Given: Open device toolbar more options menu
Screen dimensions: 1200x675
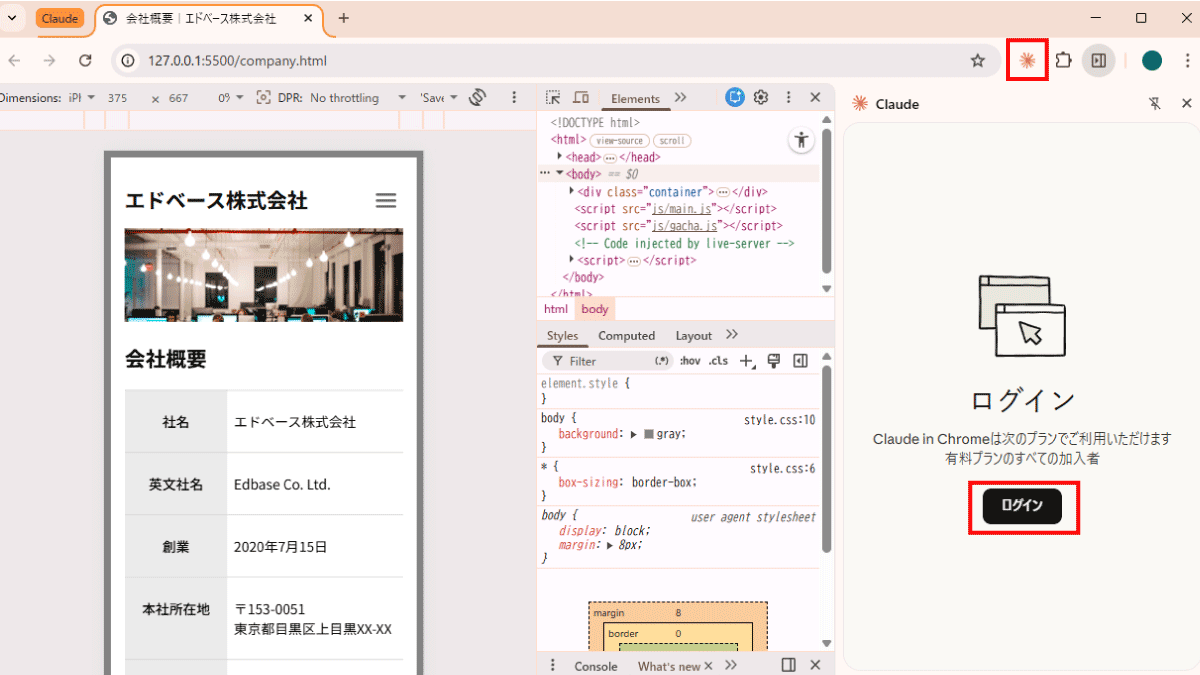Looking at the screenshot, I should 514,97.
